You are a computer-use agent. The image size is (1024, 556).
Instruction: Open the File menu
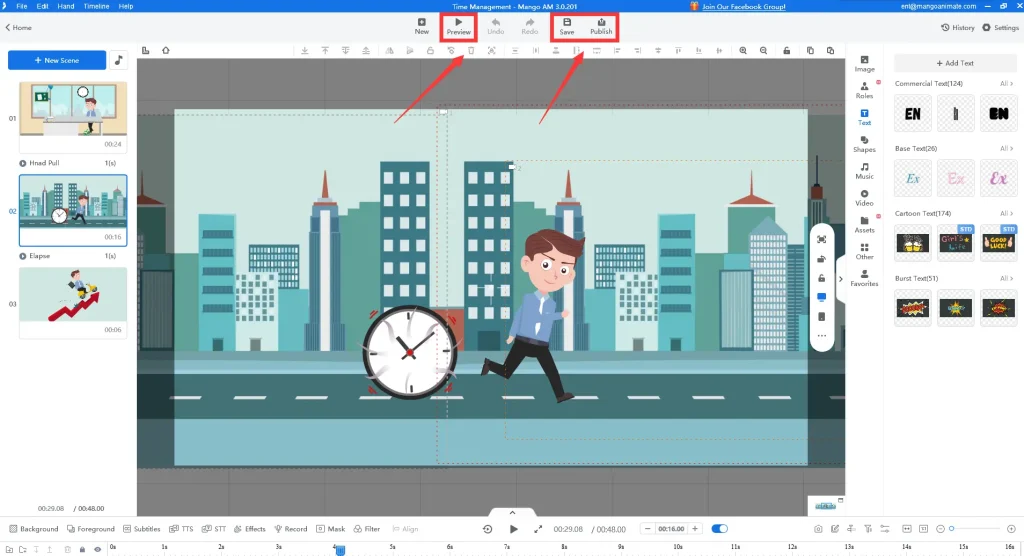tap(22, 6)
